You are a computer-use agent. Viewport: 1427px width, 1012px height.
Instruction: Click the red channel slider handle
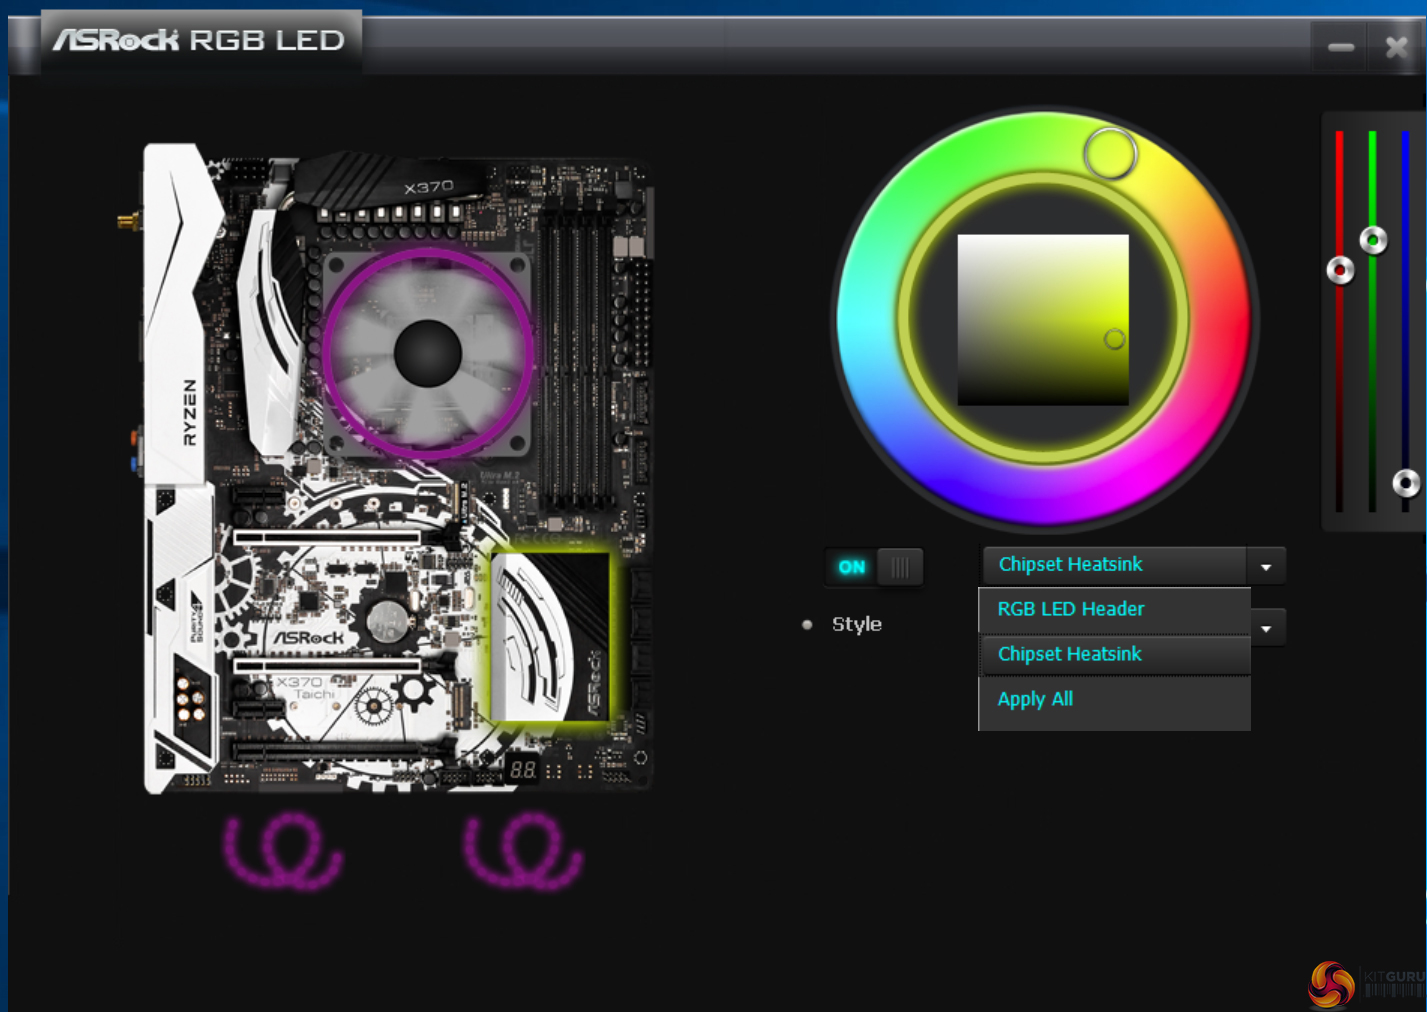click(1340, 270)
